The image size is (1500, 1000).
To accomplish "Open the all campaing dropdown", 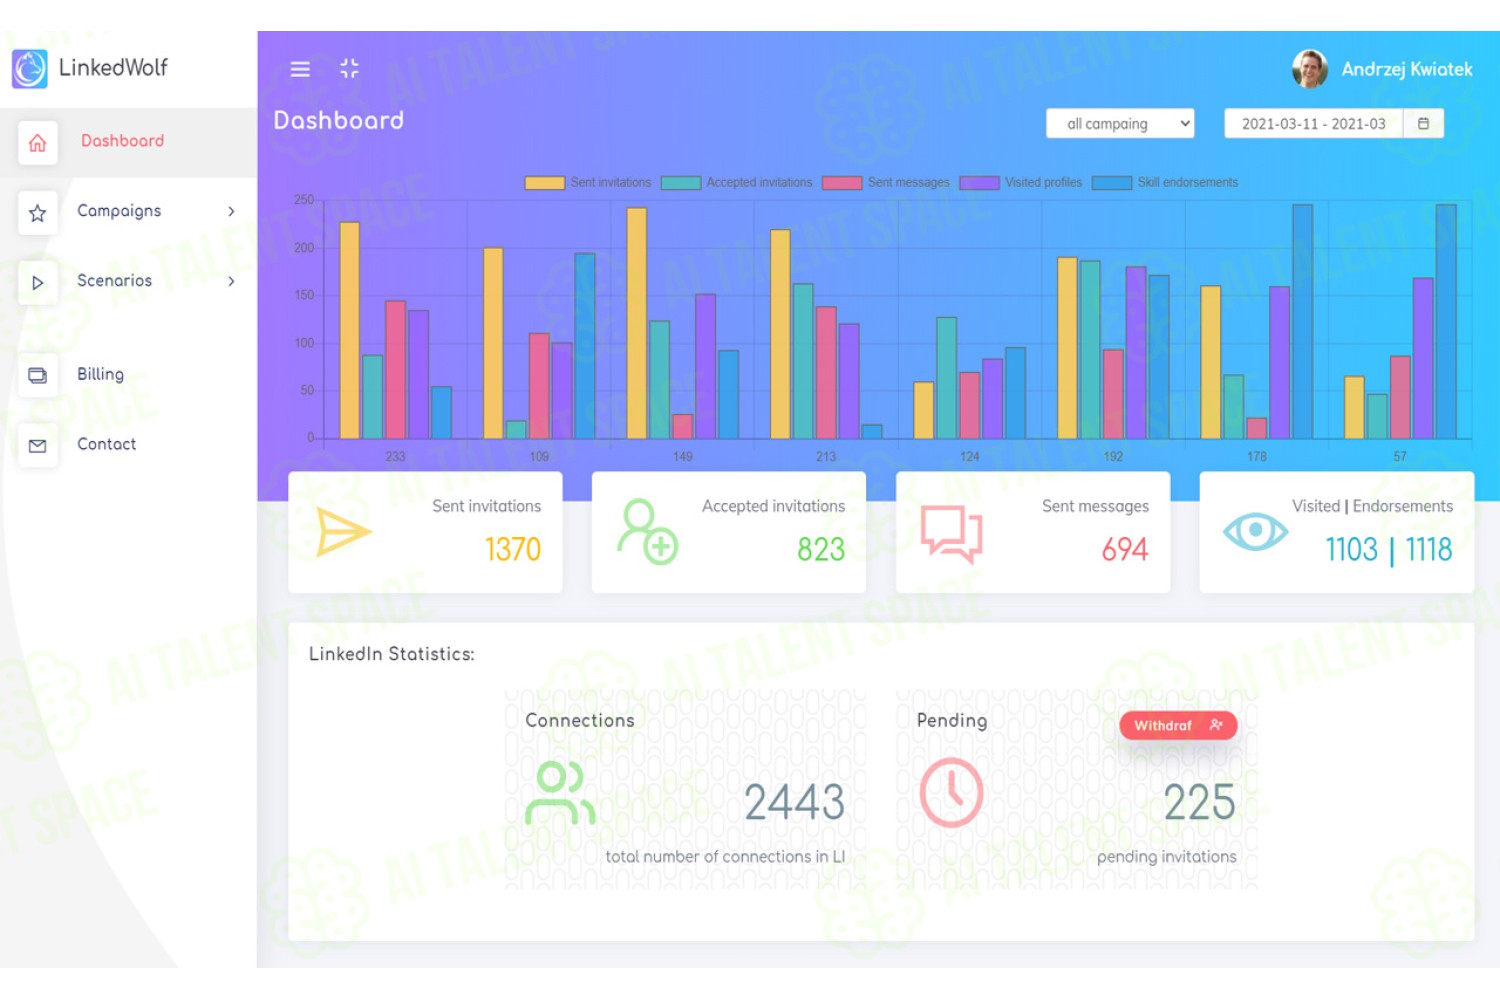I will coord(1120,124).
